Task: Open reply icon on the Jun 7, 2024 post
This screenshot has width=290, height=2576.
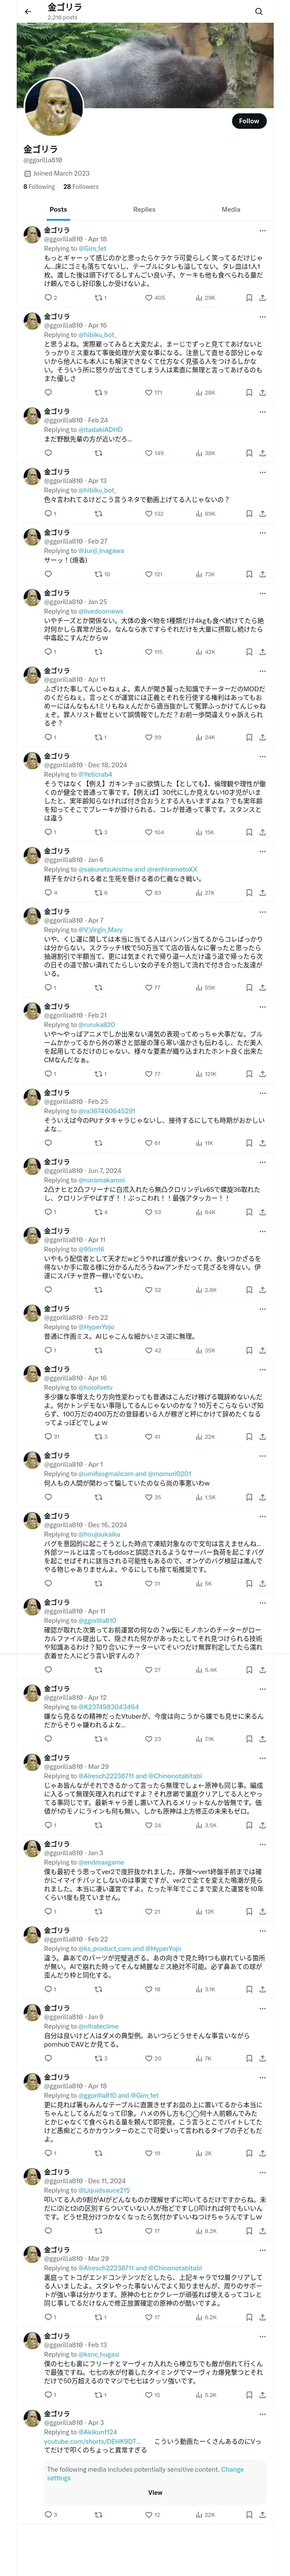Action: pyautogui.click(x=48, y=1212)
